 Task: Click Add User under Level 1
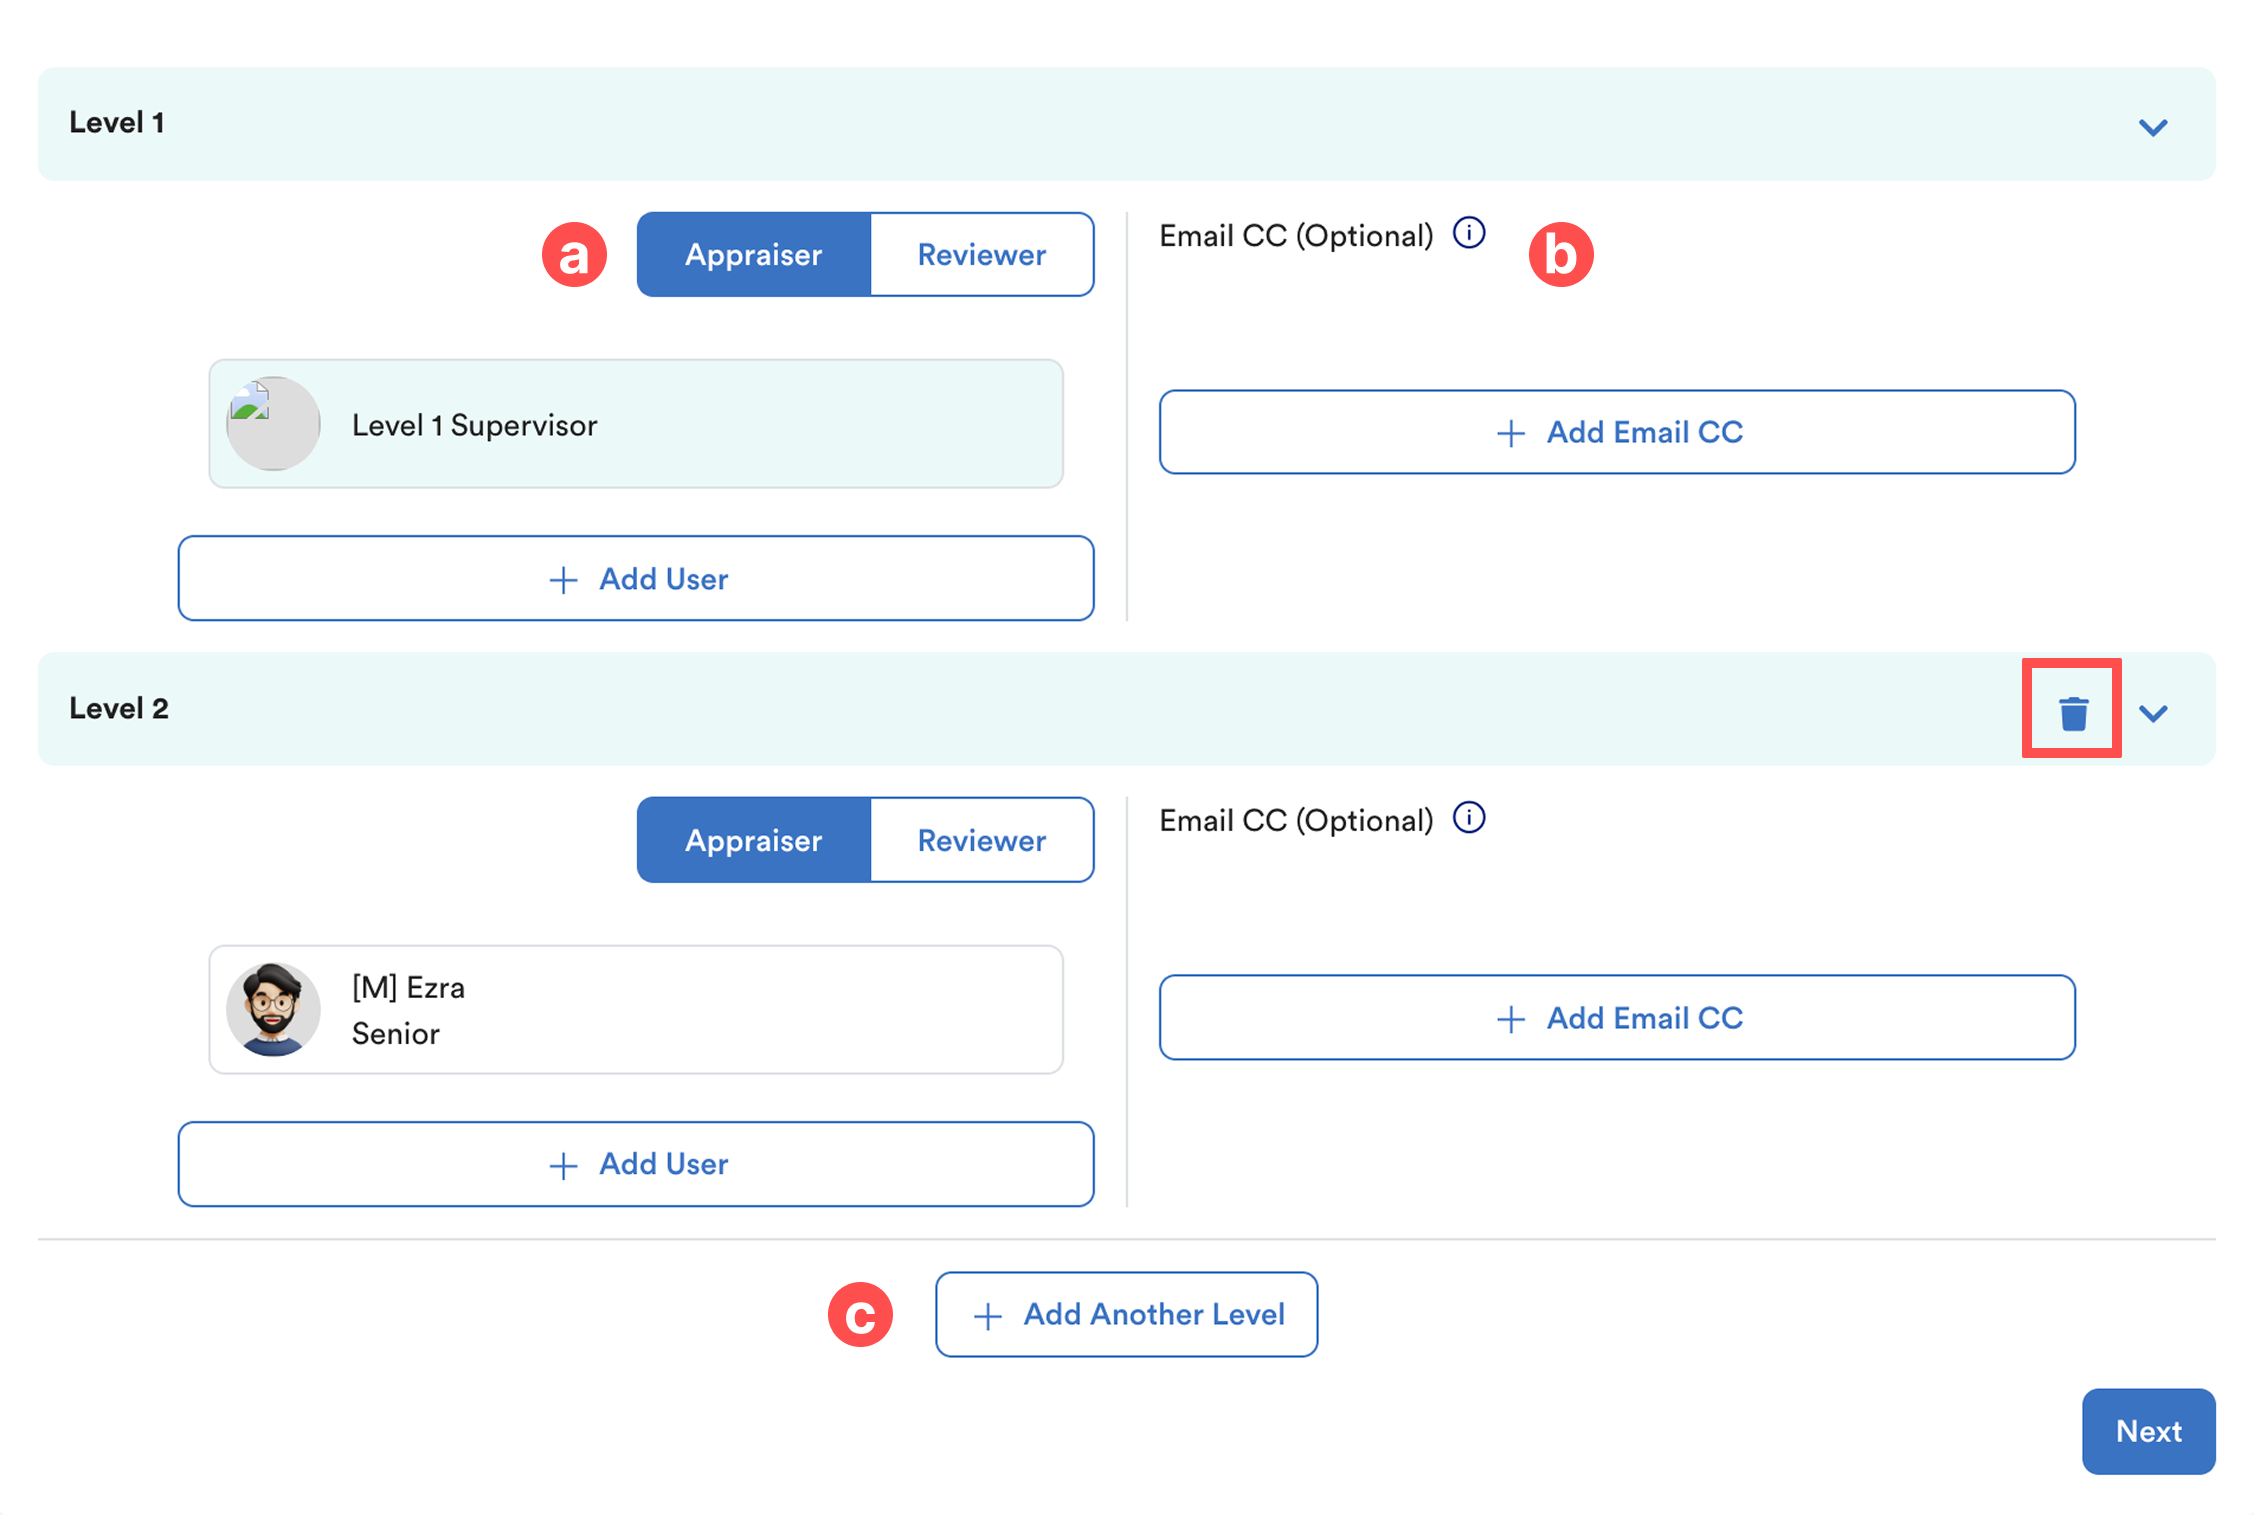point(636,579)
